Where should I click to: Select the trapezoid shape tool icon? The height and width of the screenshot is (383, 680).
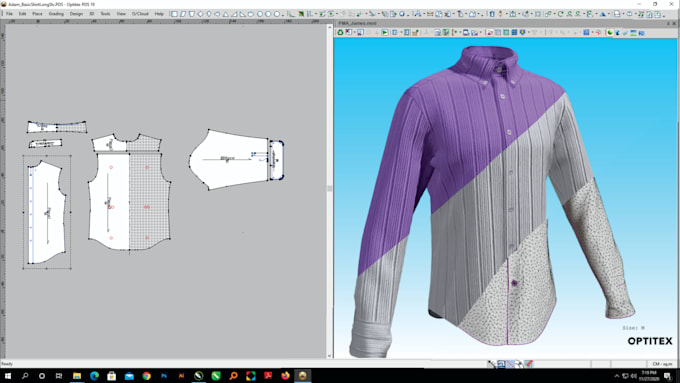[x=192, y=14]
